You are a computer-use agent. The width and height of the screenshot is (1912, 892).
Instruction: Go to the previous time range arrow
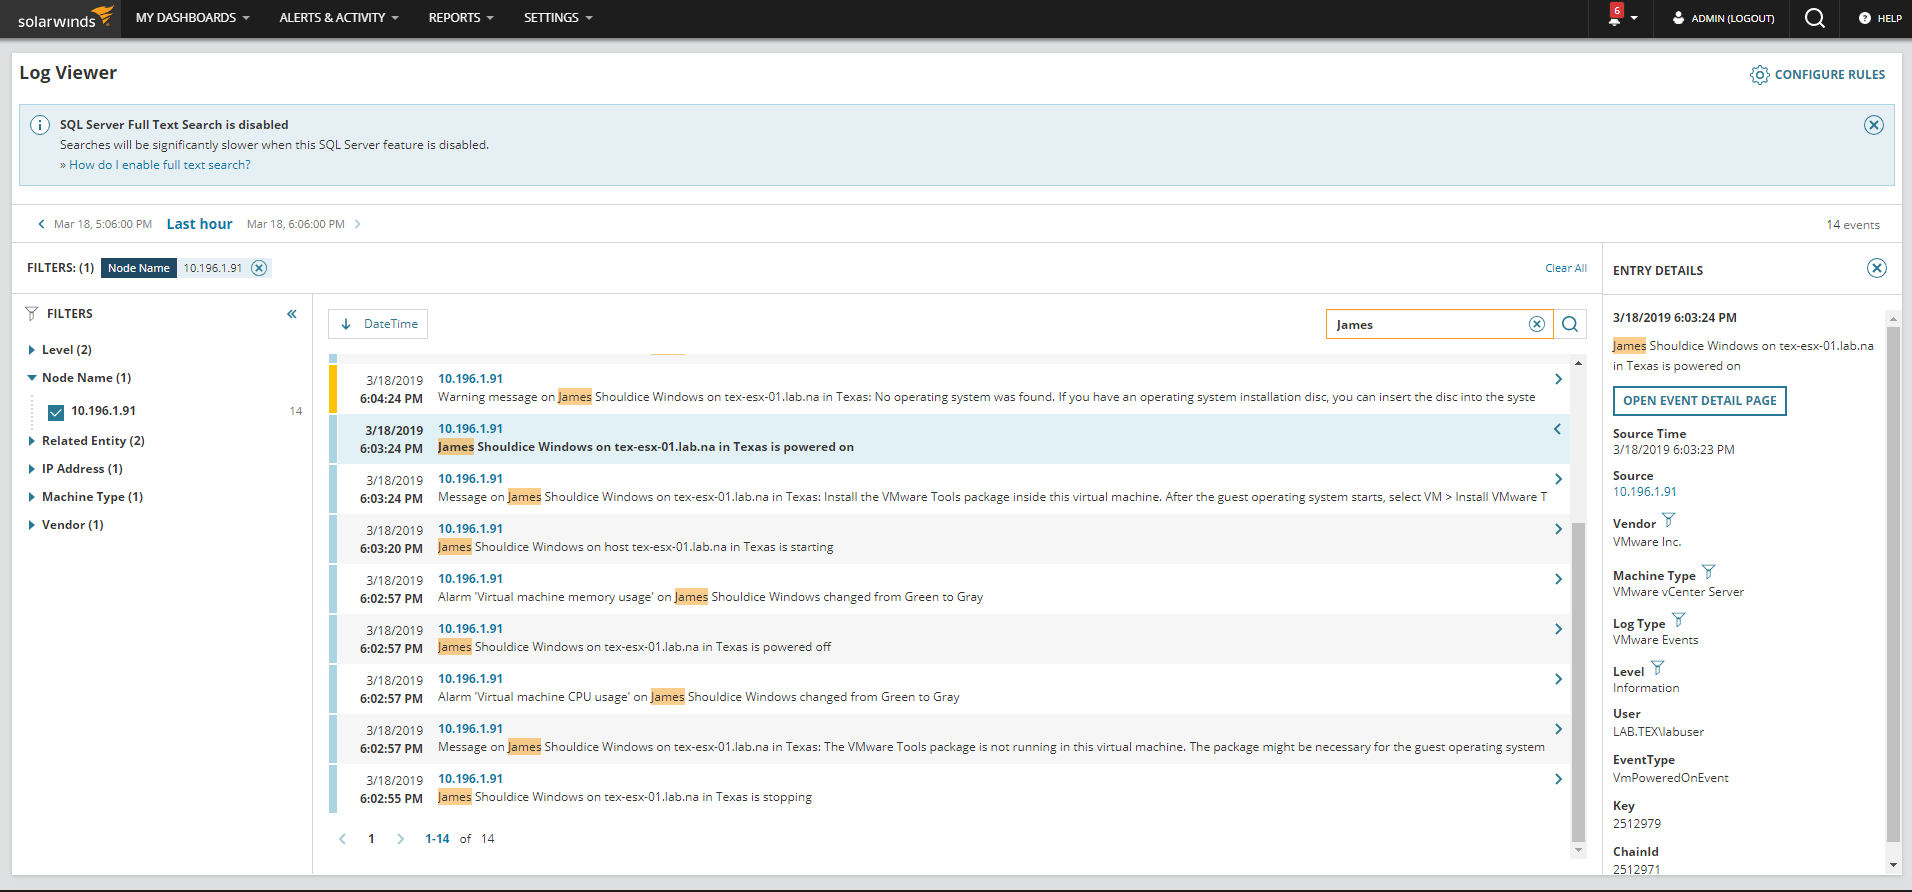(x=41, y=224)
